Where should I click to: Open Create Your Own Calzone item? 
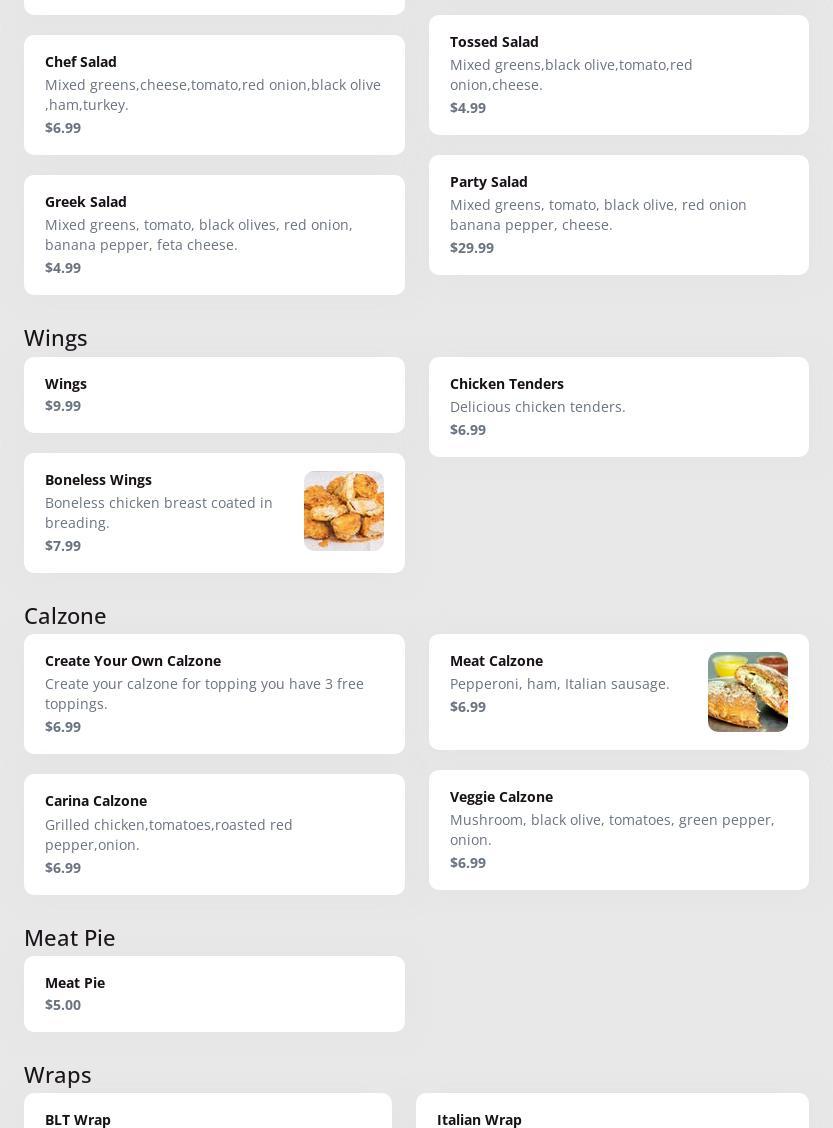(x=214, y=694)
